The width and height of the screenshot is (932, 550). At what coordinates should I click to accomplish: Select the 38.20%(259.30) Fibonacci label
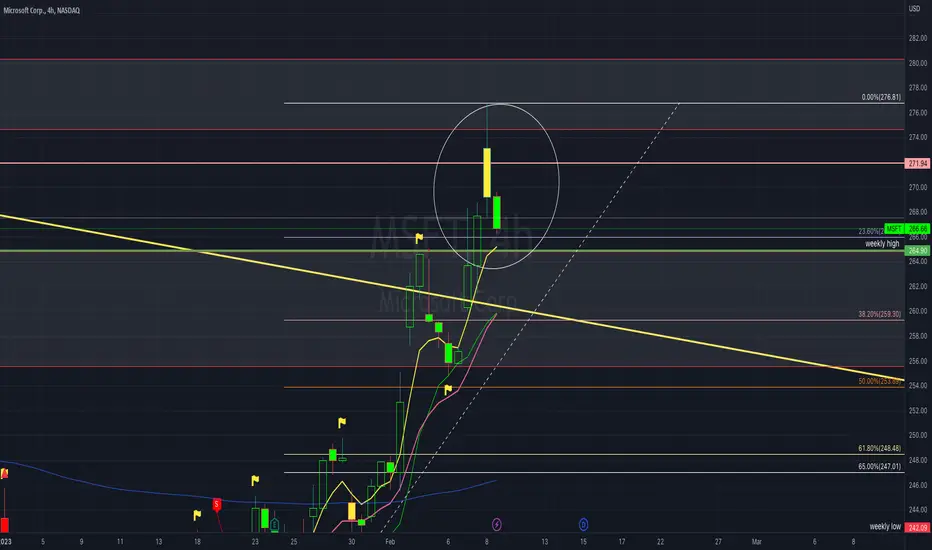pos(879,314)
